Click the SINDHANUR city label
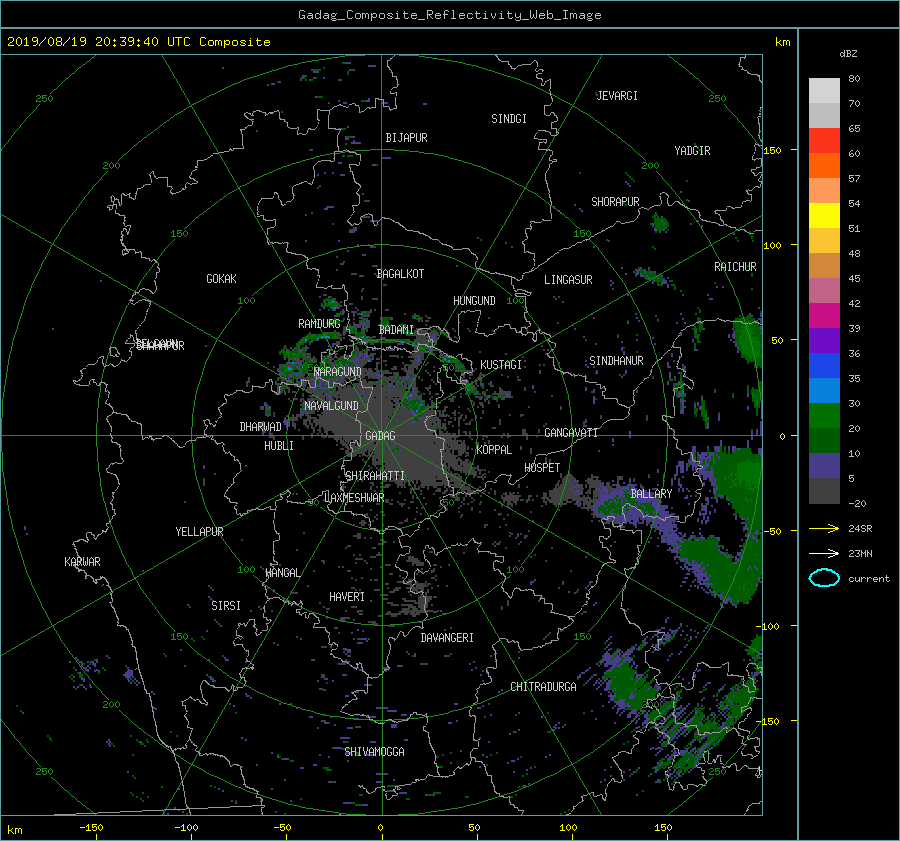This screenshot has width=900, height=841. 616,361
